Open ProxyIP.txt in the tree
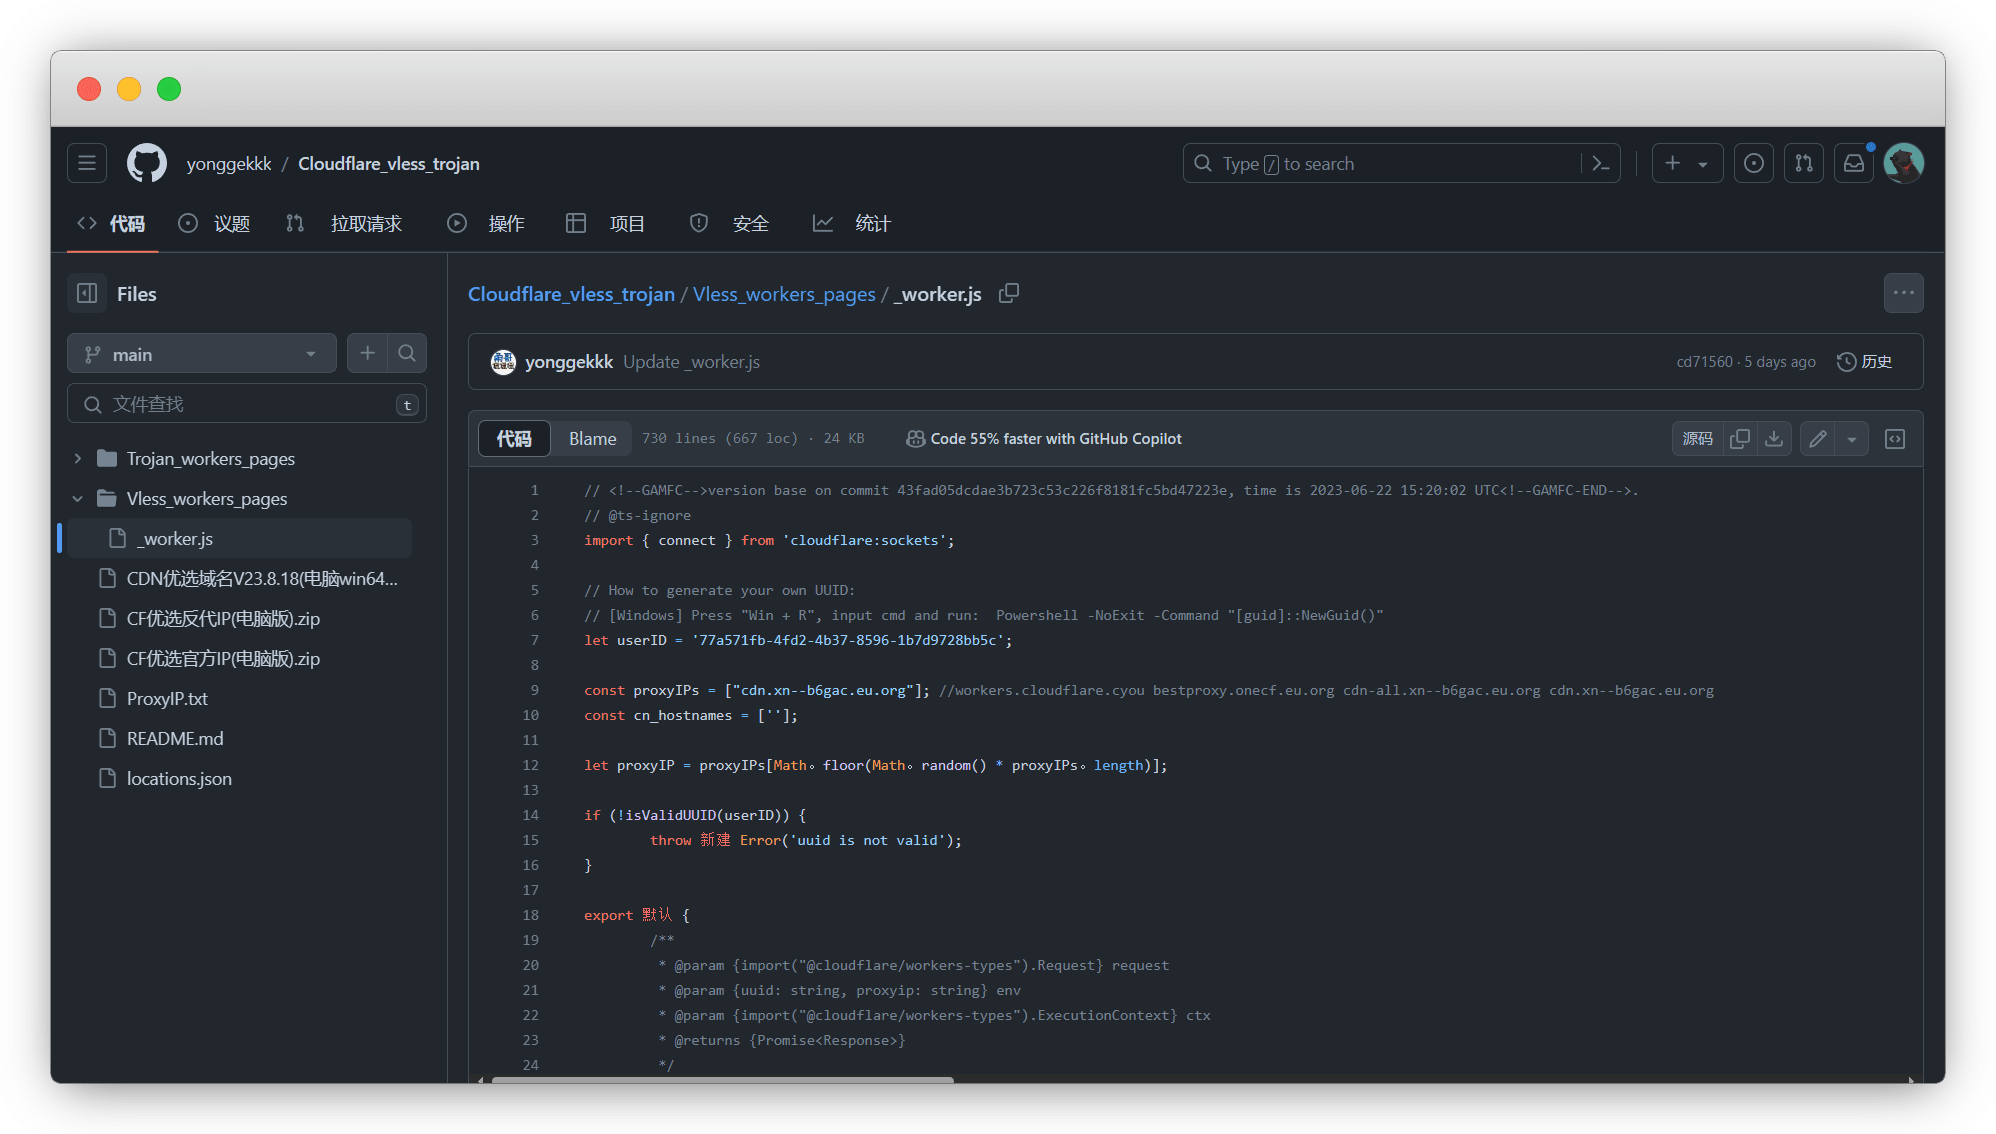 [x=167, y=698]
